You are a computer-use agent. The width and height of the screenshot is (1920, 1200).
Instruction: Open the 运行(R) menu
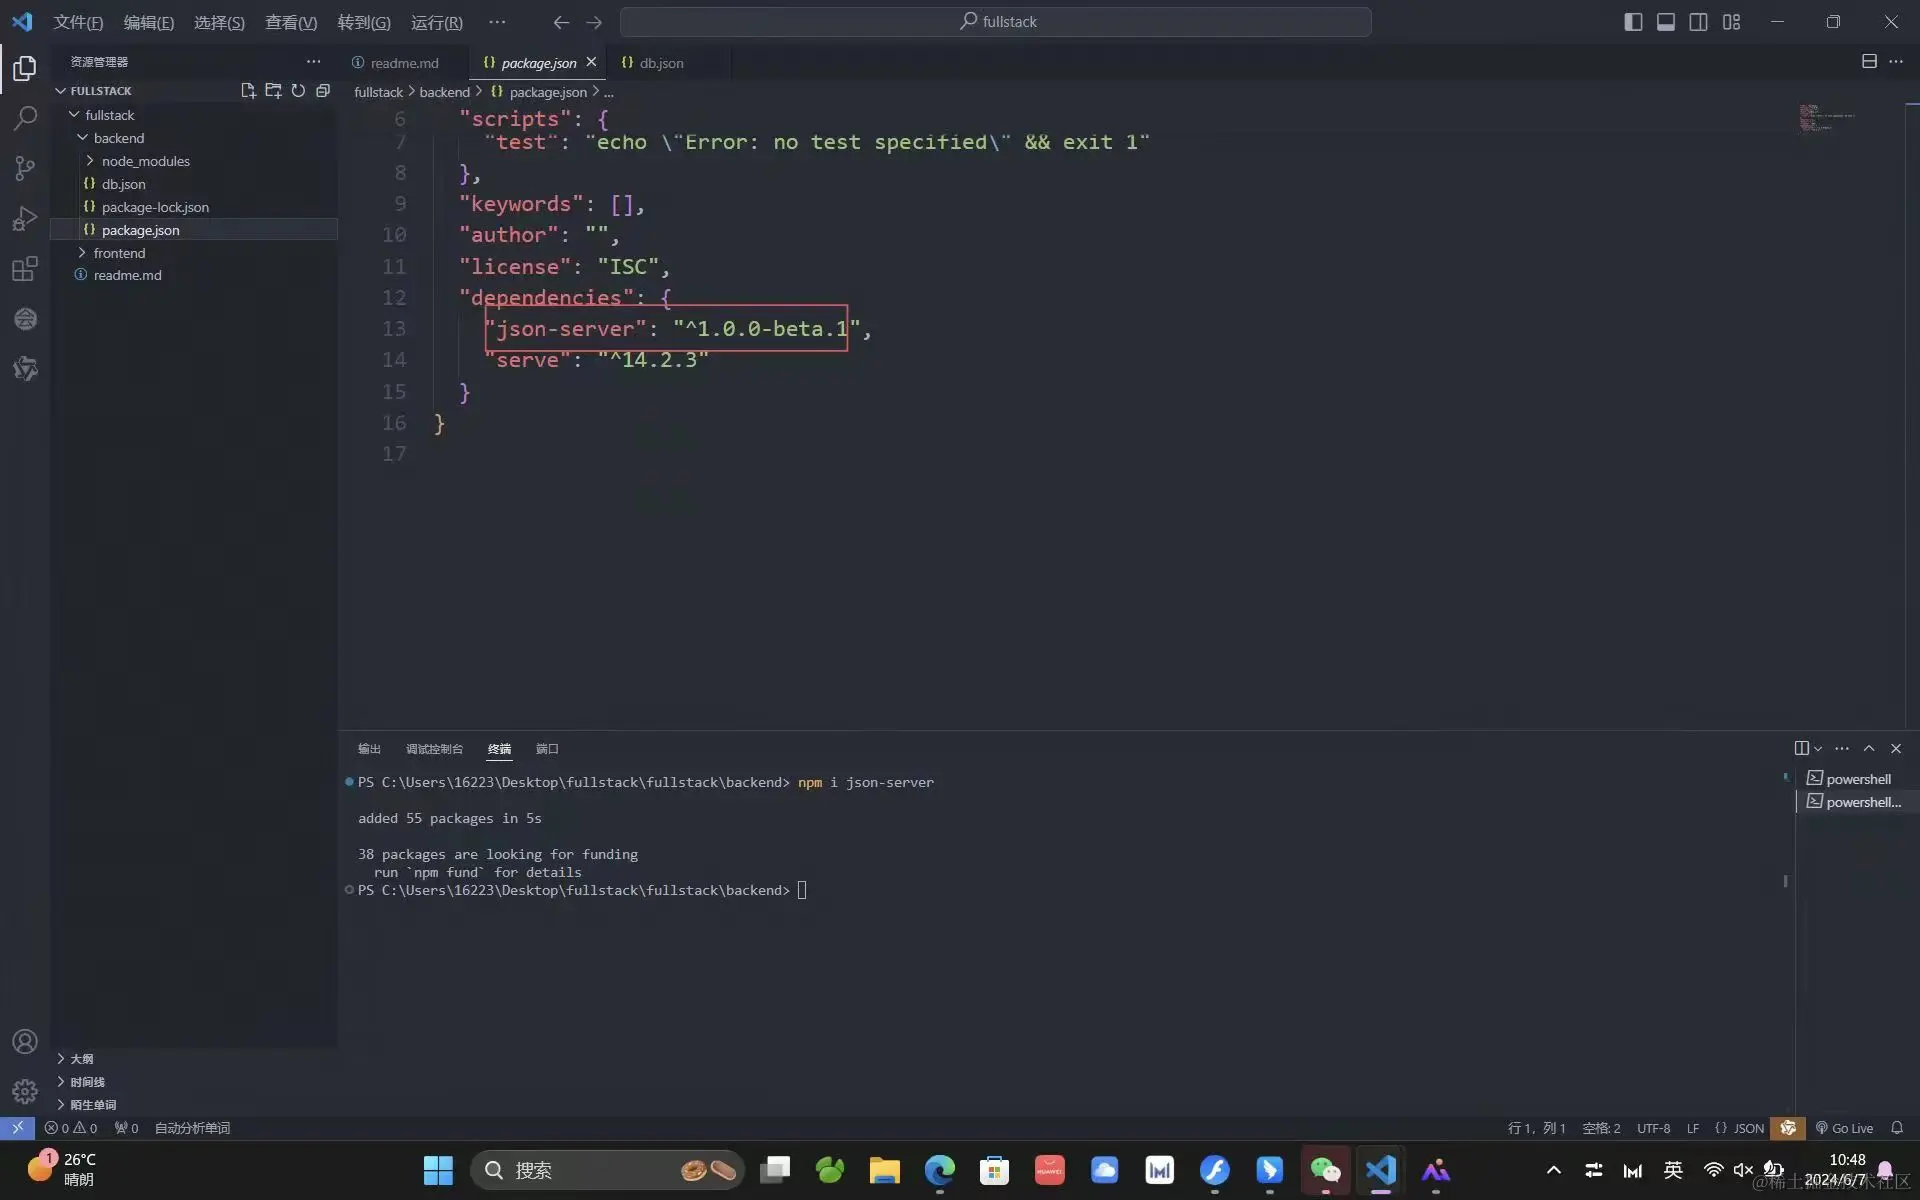pos(436,22)
